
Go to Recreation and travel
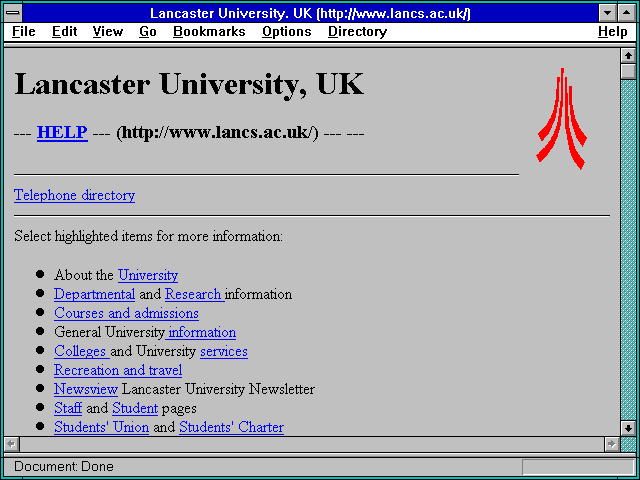coord(118,370)
